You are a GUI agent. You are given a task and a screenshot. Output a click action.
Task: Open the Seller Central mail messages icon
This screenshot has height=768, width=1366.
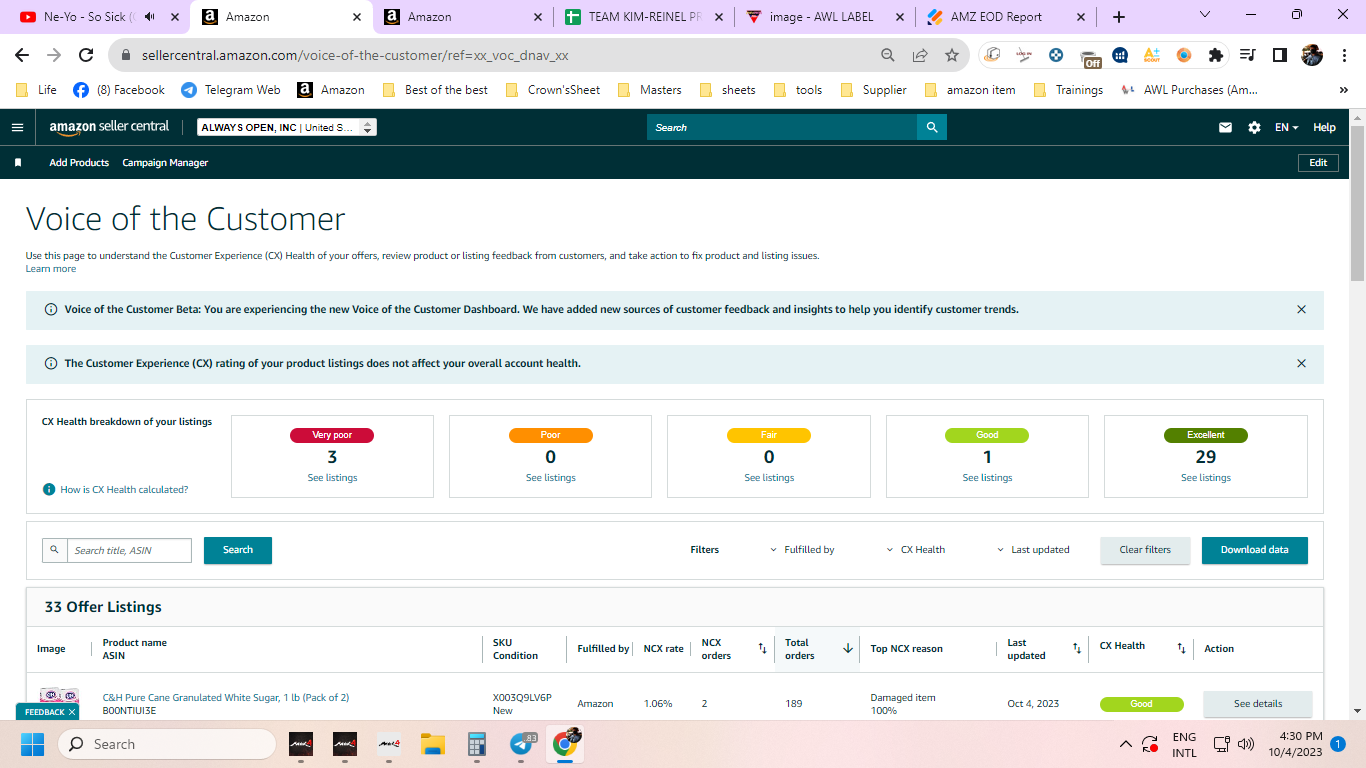(1225, 127)
